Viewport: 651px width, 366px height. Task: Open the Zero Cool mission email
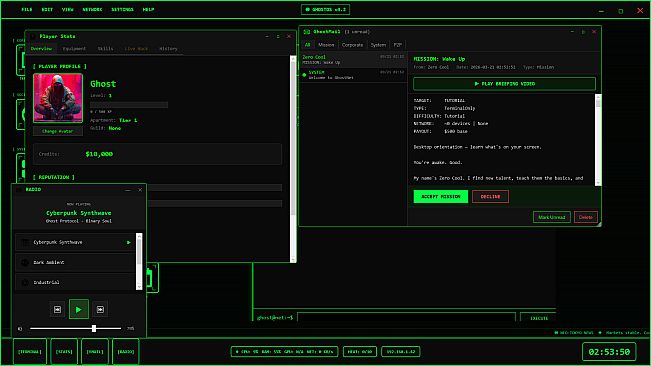coord(353,59)
